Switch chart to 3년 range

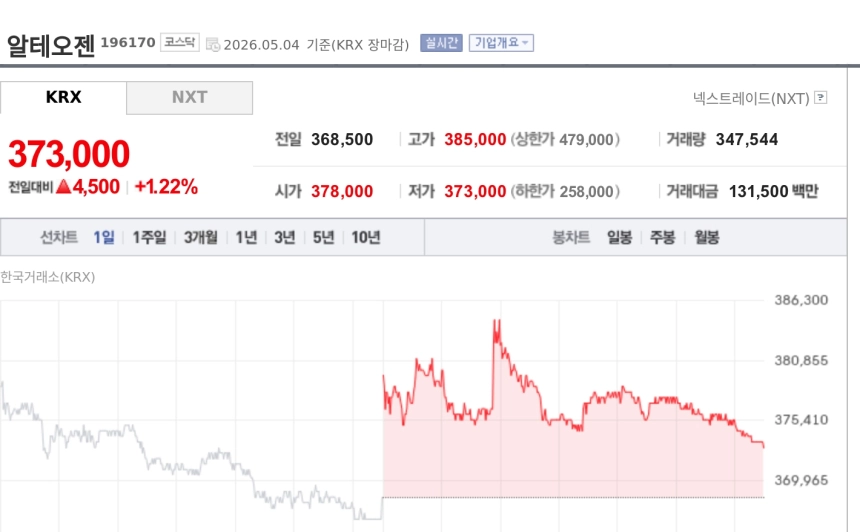click(285, 237)
